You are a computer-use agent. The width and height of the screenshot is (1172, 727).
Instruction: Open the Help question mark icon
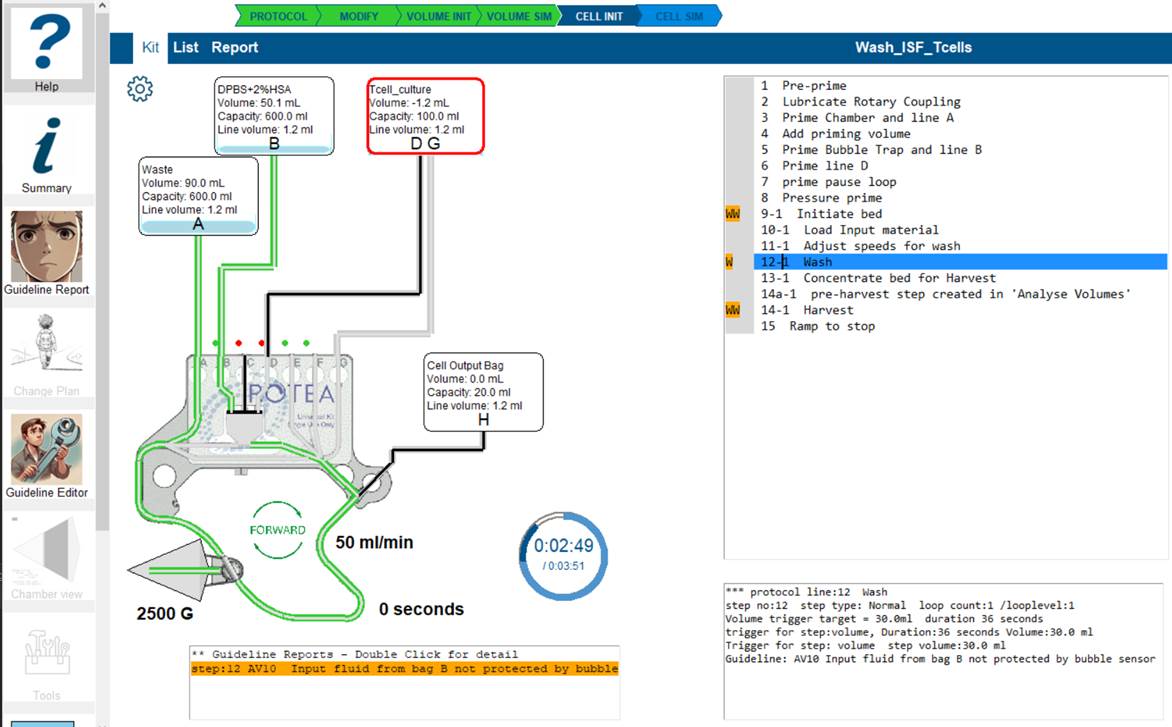point(46,45)
